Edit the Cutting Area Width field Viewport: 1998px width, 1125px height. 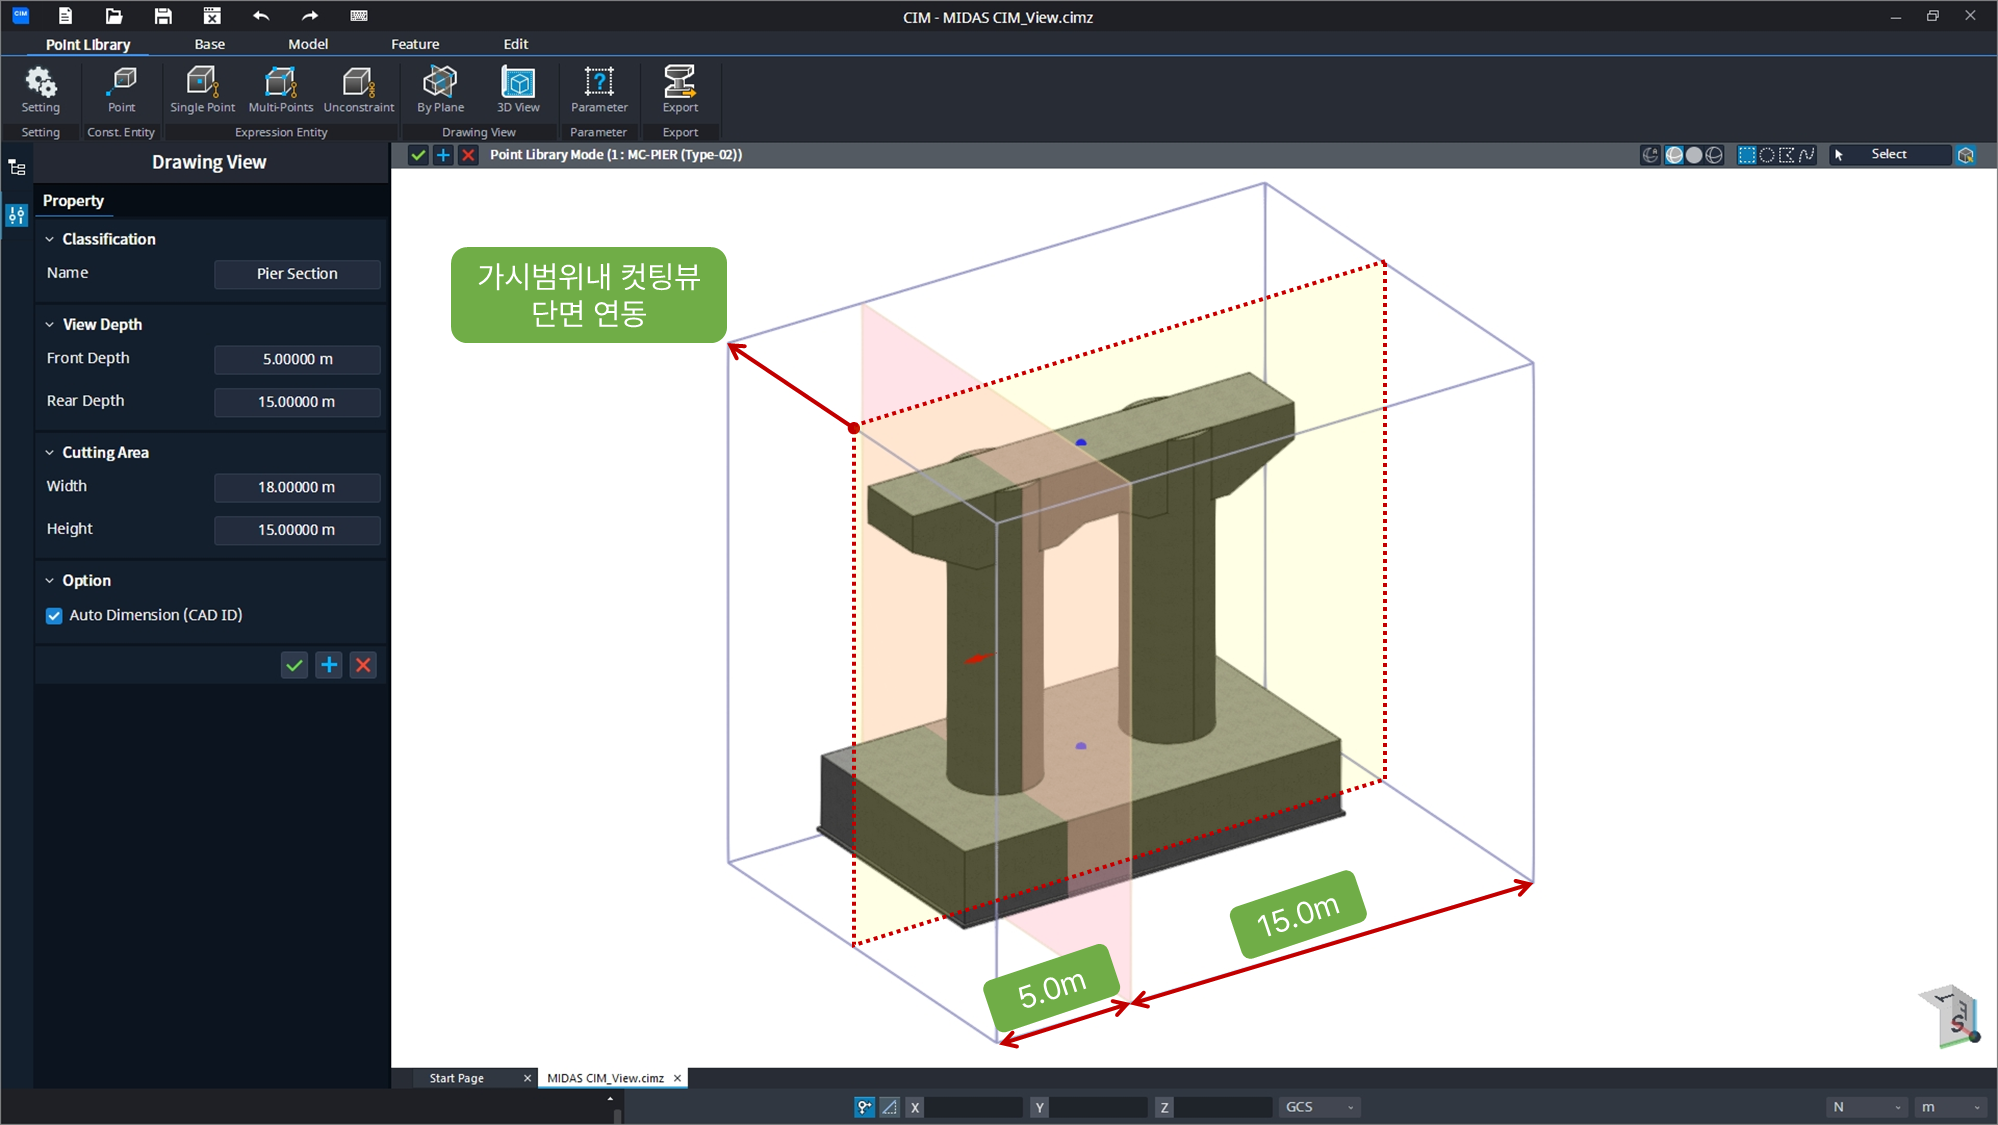point(297,487)
